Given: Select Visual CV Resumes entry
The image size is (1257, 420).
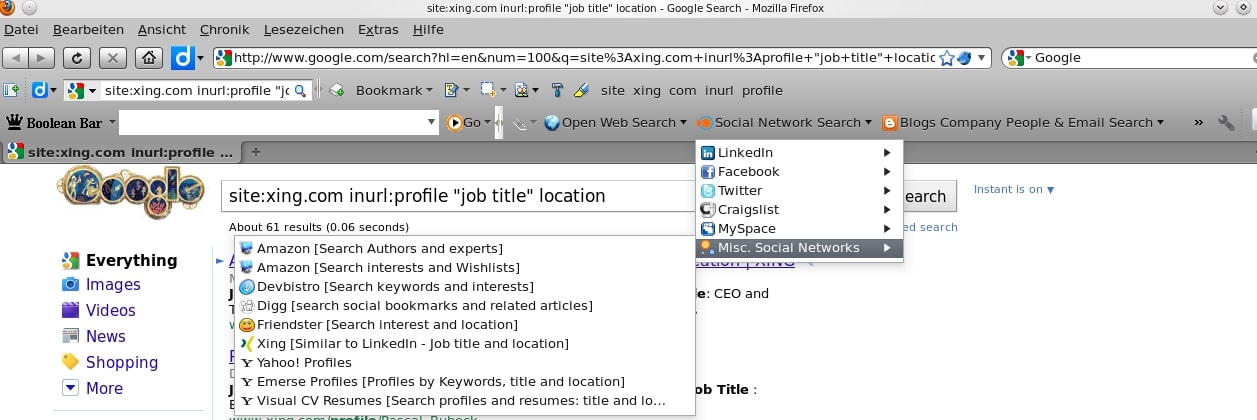Looking at the screenshot, I should click(x=465, y=400).
